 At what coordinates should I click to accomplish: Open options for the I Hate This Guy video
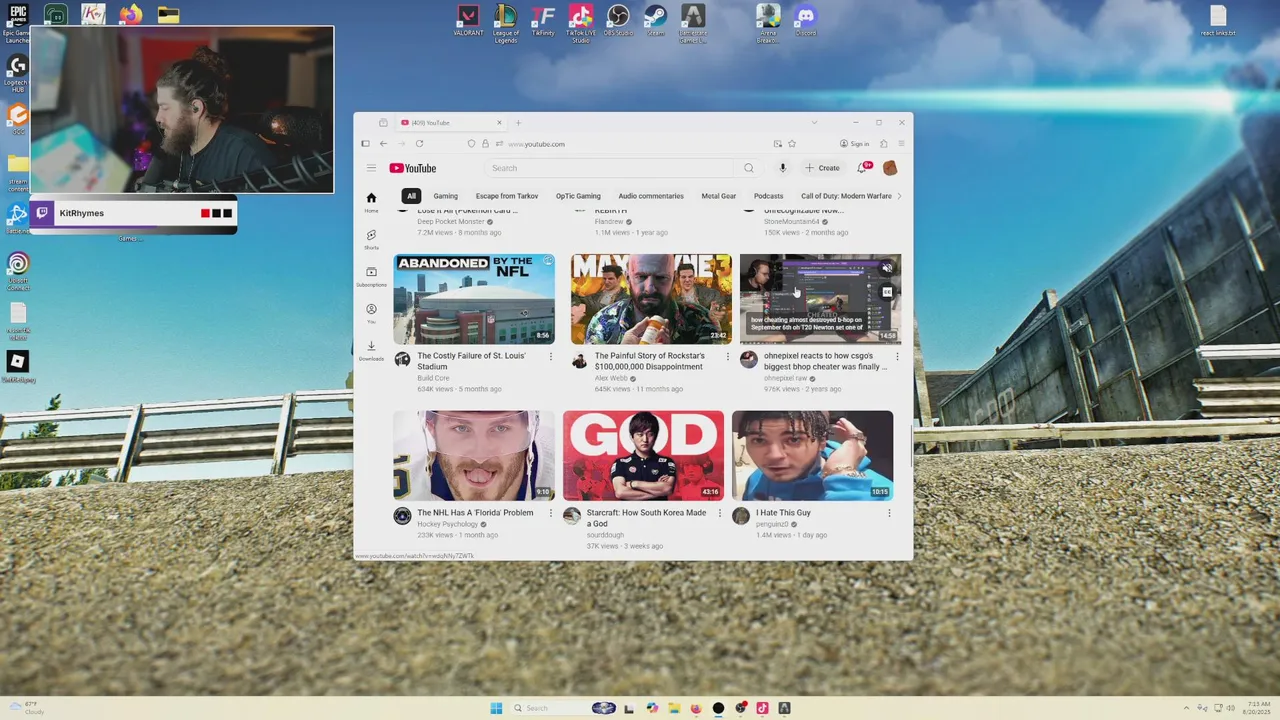tap(889, 513)
